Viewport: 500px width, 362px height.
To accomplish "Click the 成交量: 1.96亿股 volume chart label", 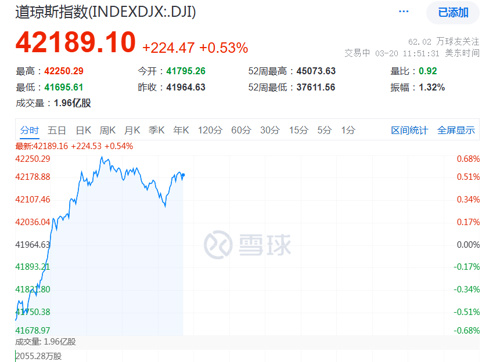I will (46, 342).
